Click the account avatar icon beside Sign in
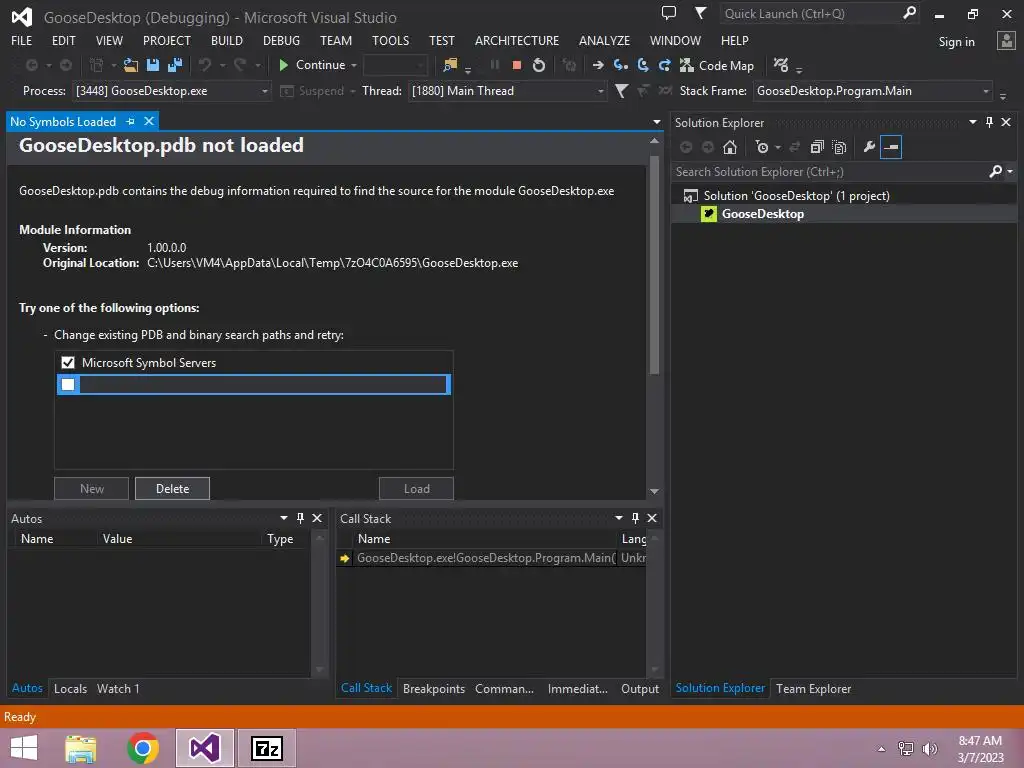This screenshot has width=1024, height=768. coord(1006,41)
